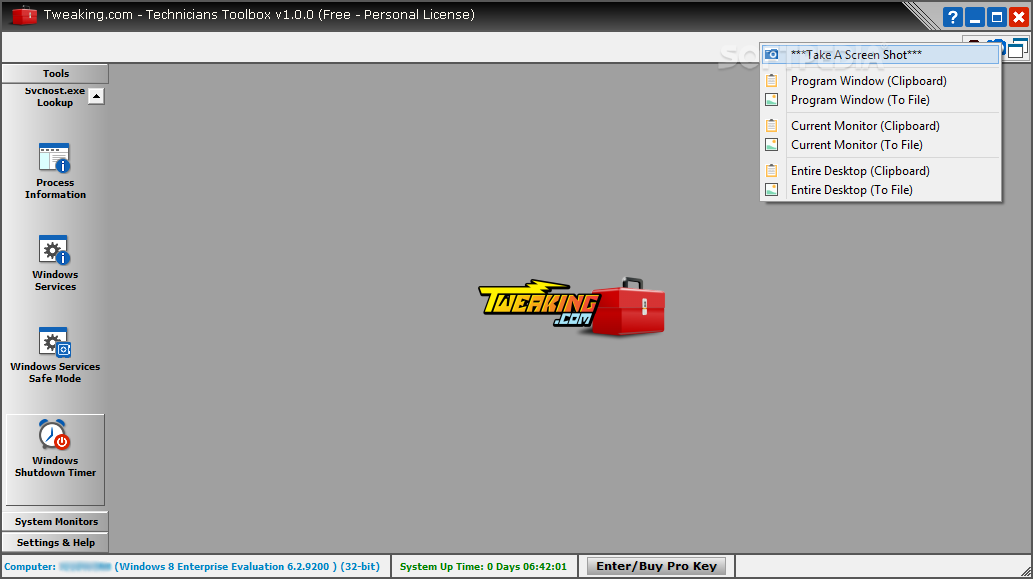This screenshot has width=1033, height=579.
Task: Choose Current Monitor (To File)
Action: pyautogui.click(x=881, y=144)
